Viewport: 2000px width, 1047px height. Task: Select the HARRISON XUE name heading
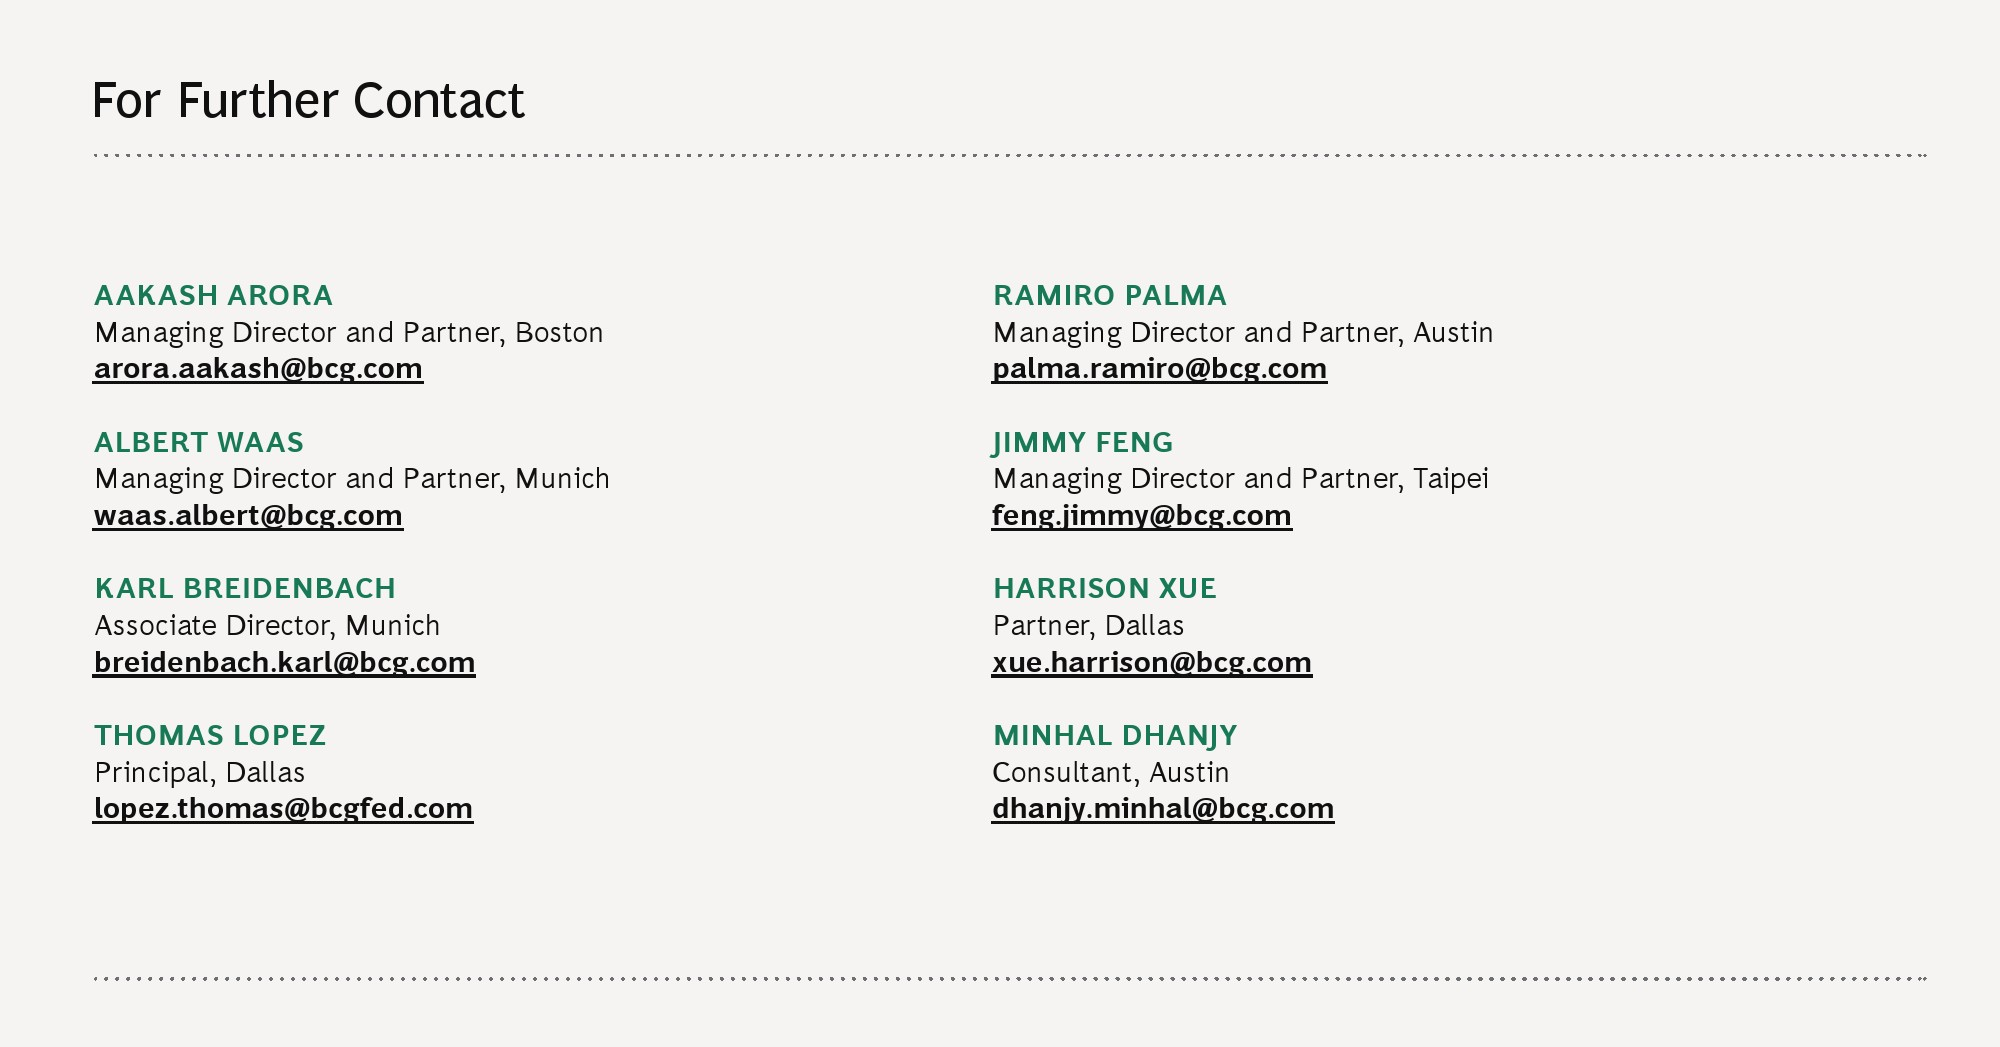click(1104, 589)
